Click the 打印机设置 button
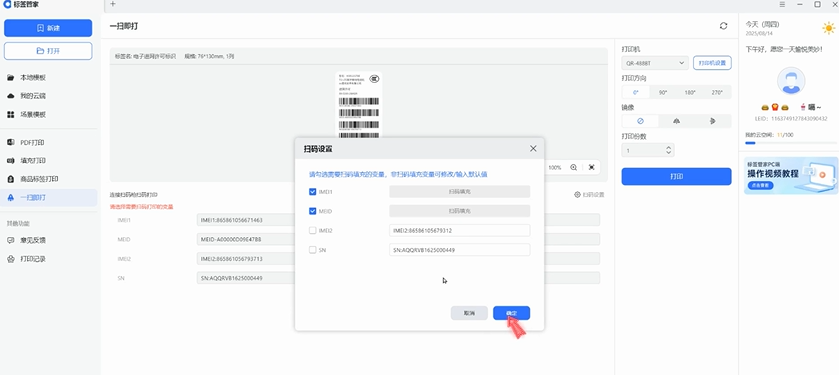 point(712,63)
